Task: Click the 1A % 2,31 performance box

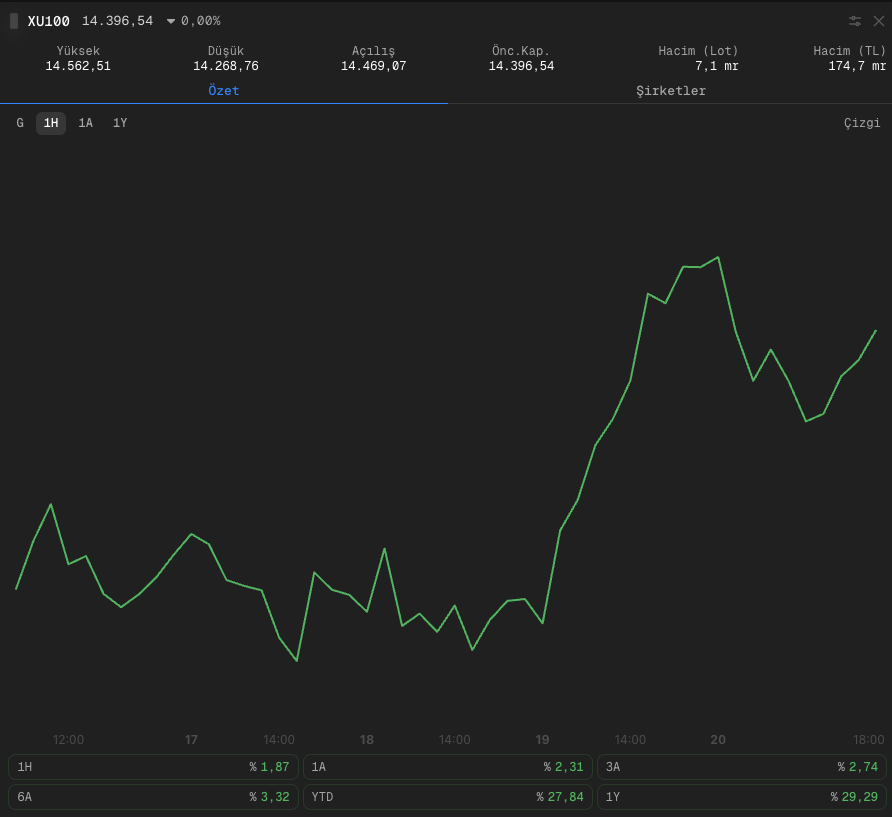Action: (448, 767)
